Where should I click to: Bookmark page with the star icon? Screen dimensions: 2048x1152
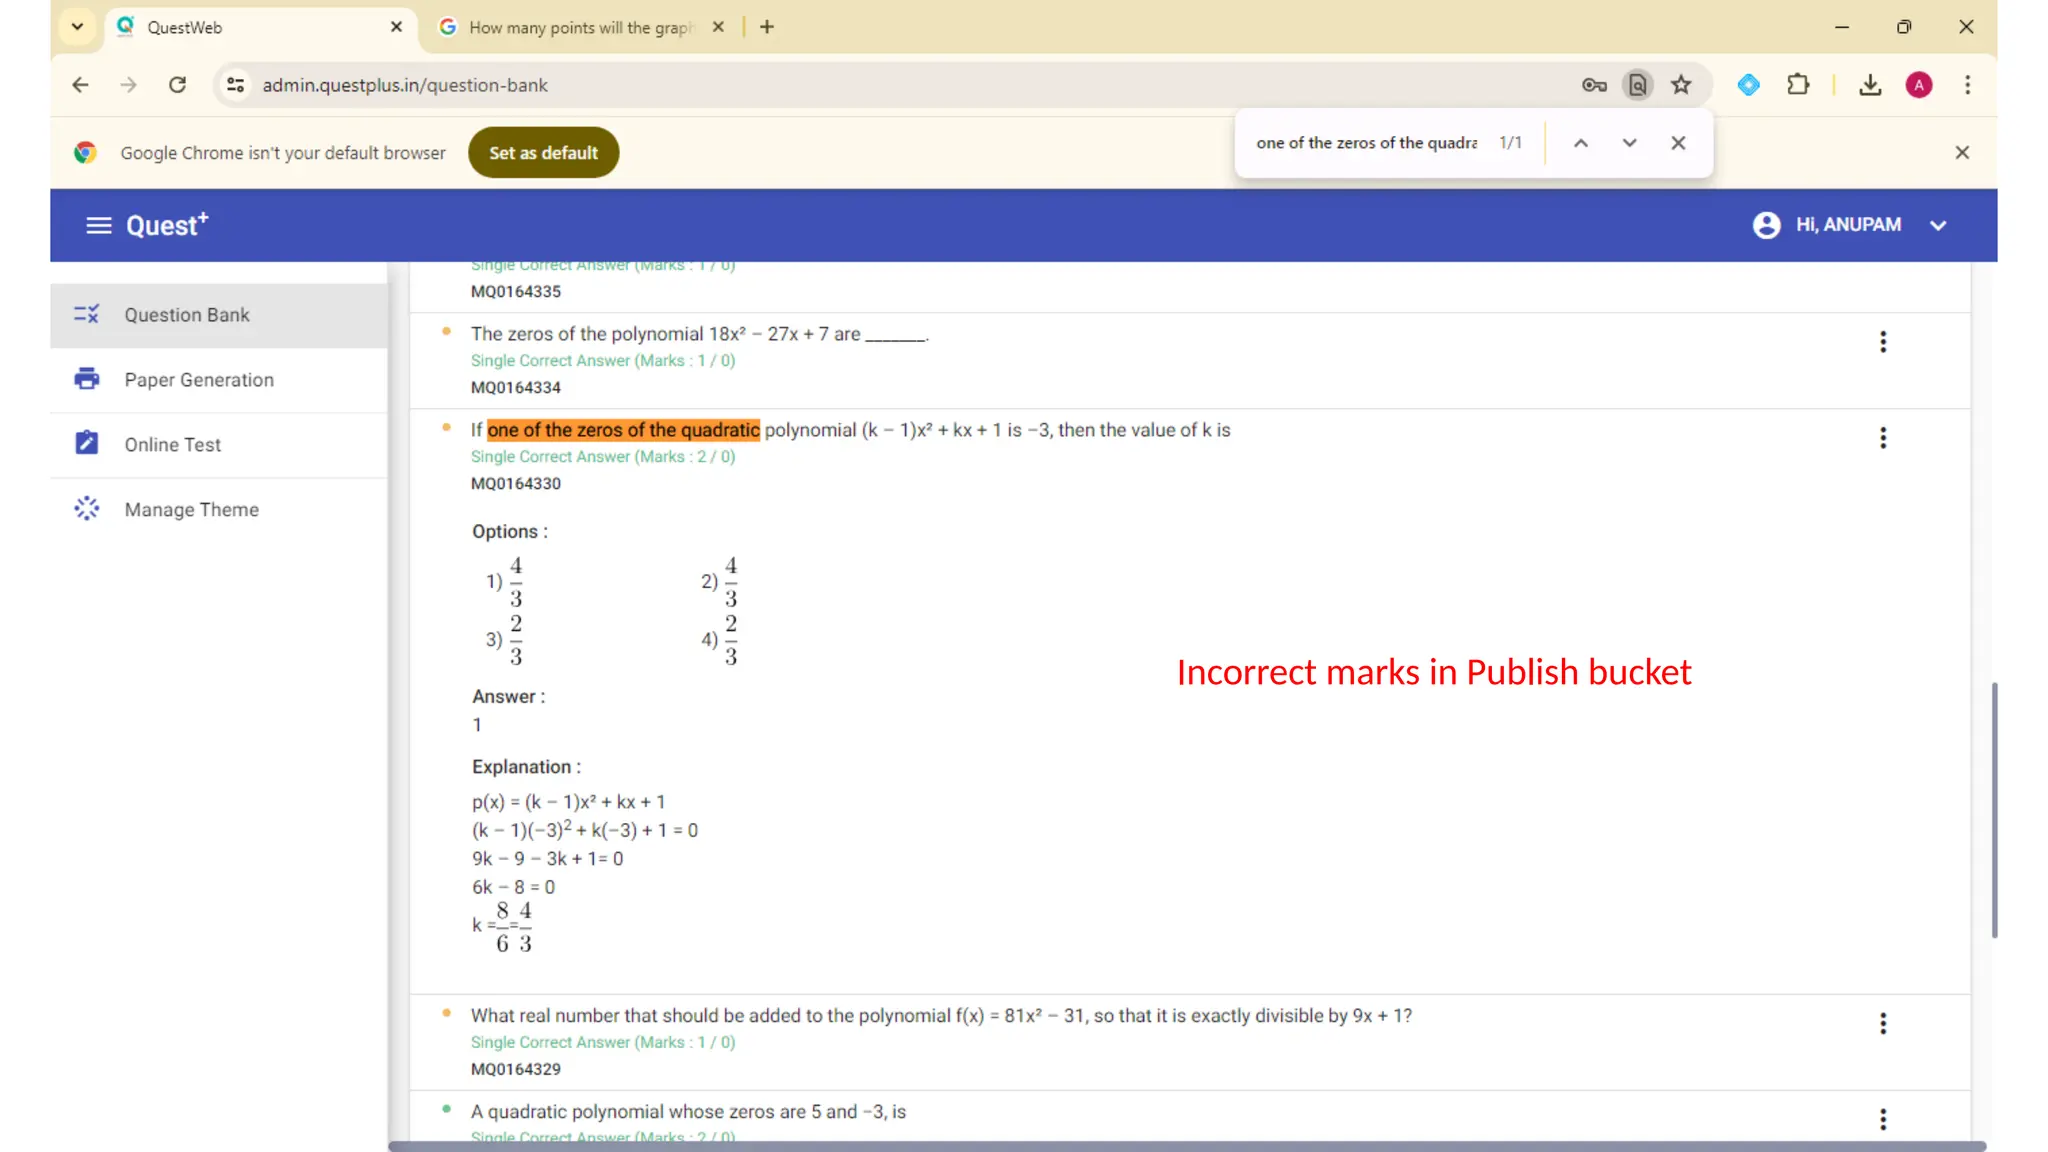[1681, 85]
